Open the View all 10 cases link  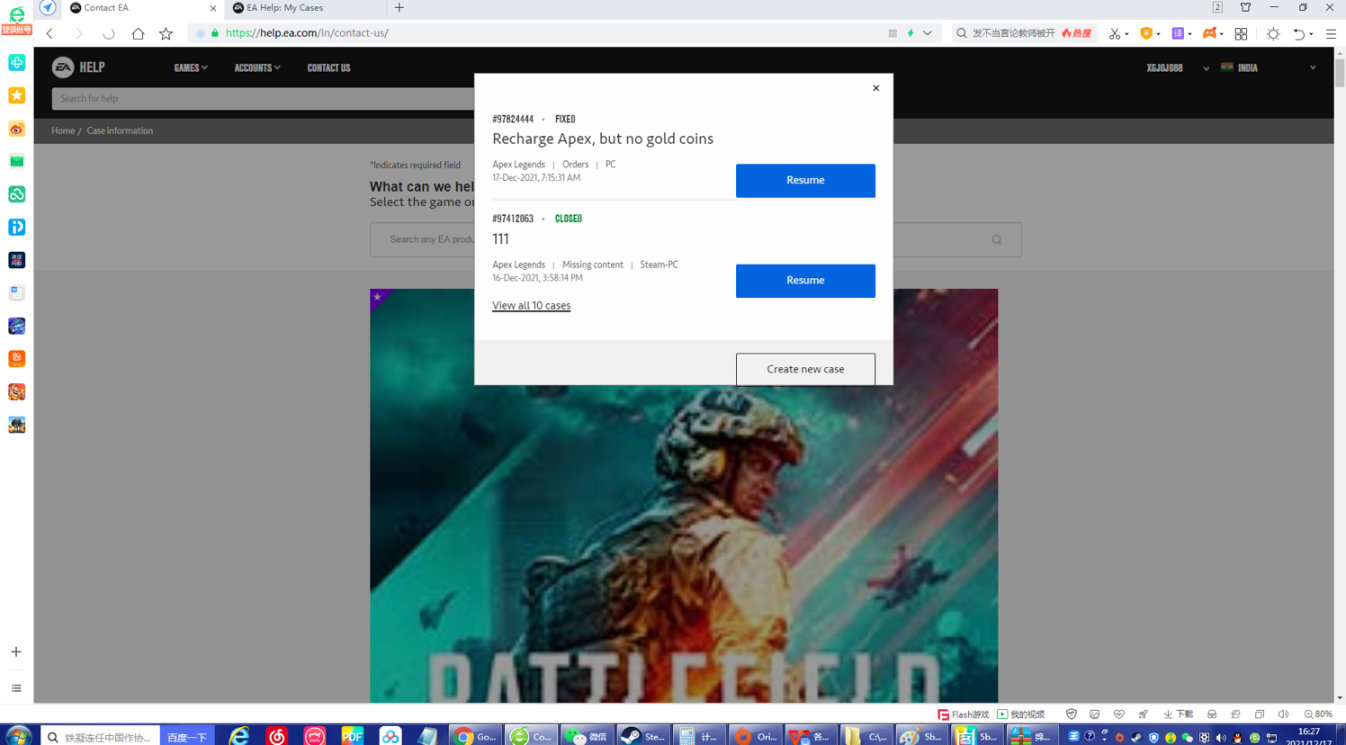click(x=531, y=306)
